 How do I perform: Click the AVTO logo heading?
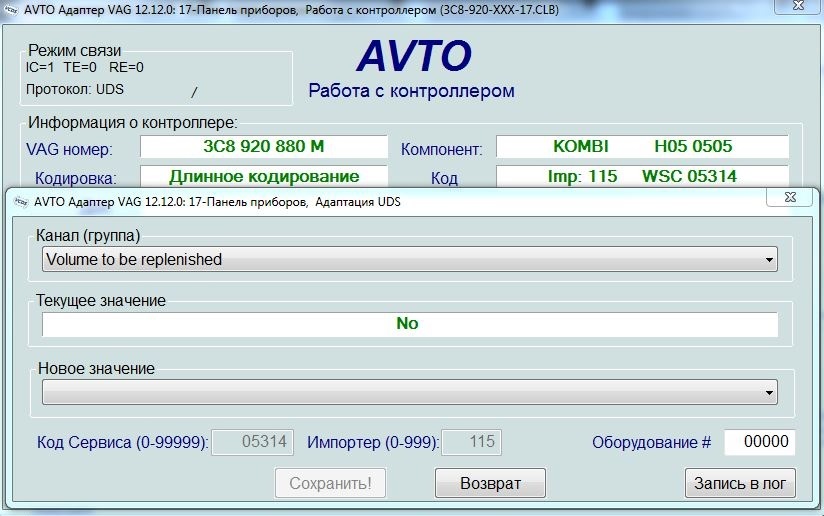pyautogui.click(x=414, y=56)
